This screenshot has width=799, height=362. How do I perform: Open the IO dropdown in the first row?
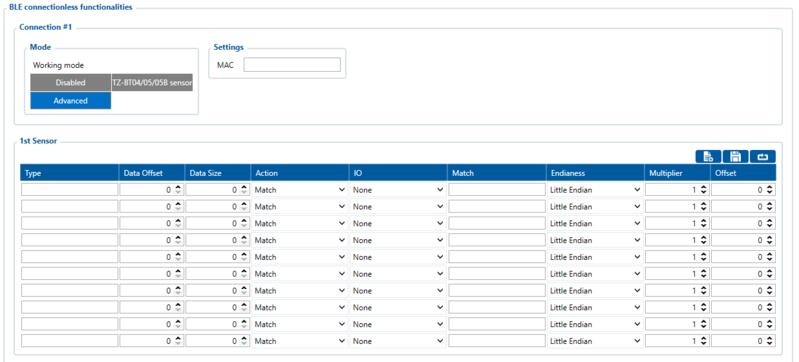pyautogui.click(x=398, y=190)
